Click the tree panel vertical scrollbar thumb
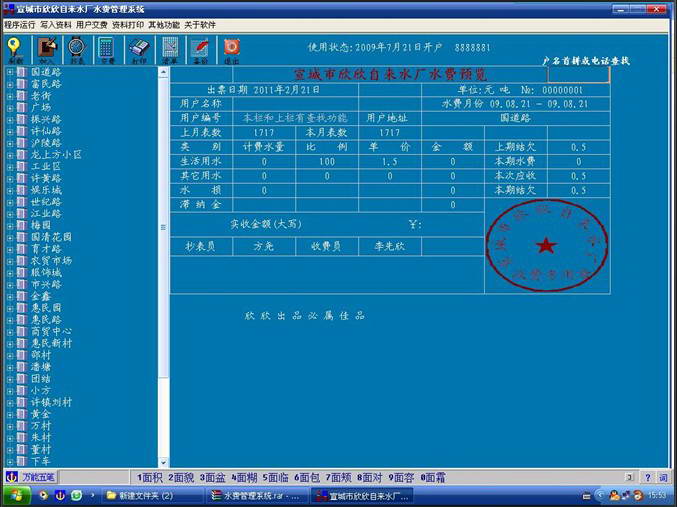This screenshot has height=507, width=677. (163, 227)
